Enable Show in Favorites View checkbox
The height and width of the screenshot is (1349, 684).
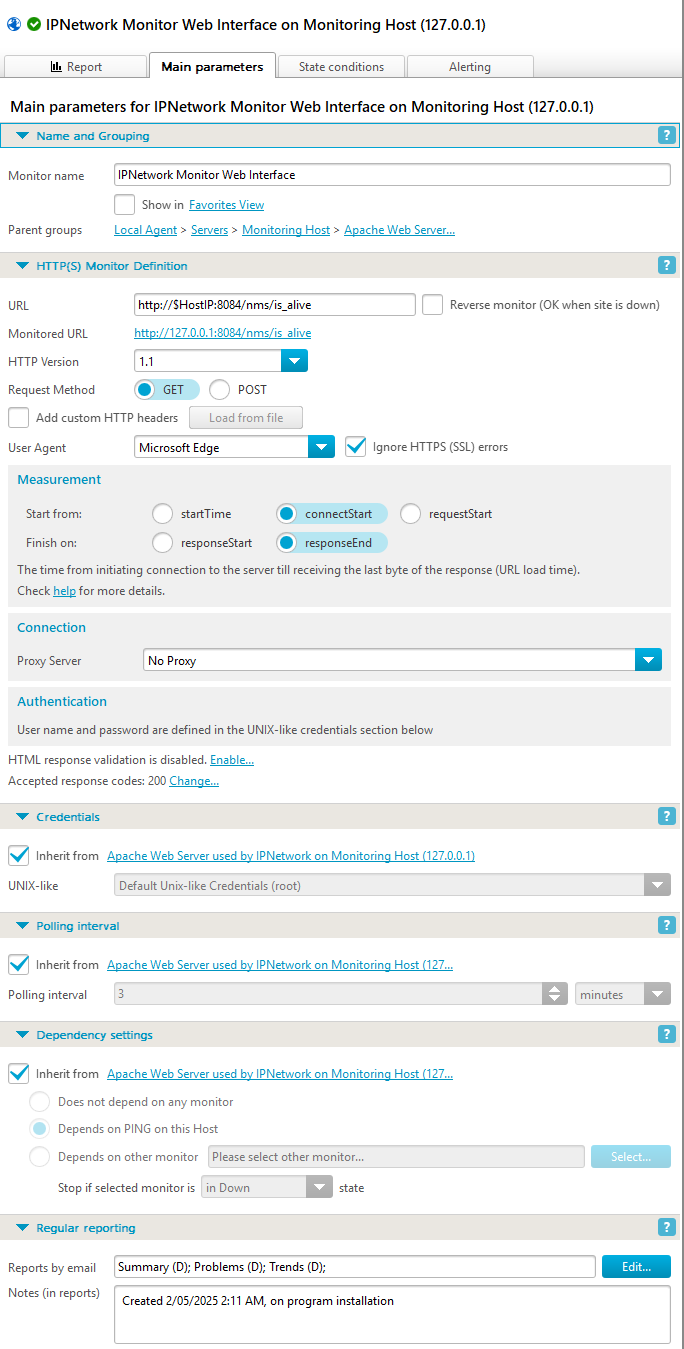[124, 204]
